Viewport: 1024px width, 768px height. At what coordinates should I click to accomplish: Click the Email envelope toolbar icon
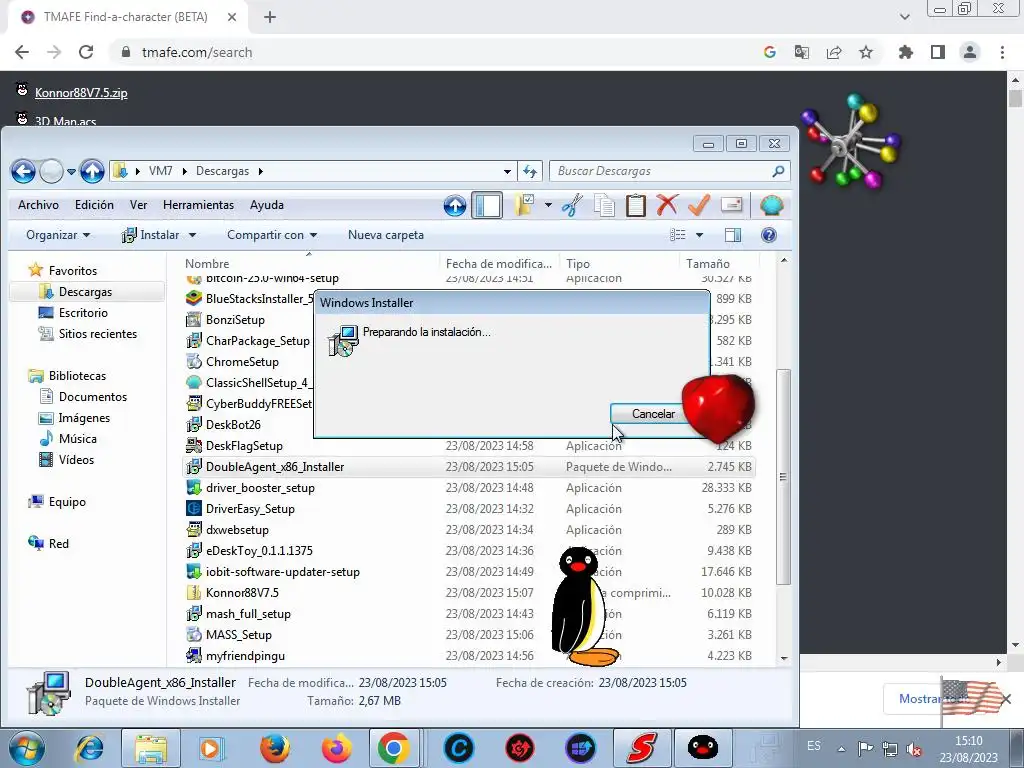click(731, 205)
